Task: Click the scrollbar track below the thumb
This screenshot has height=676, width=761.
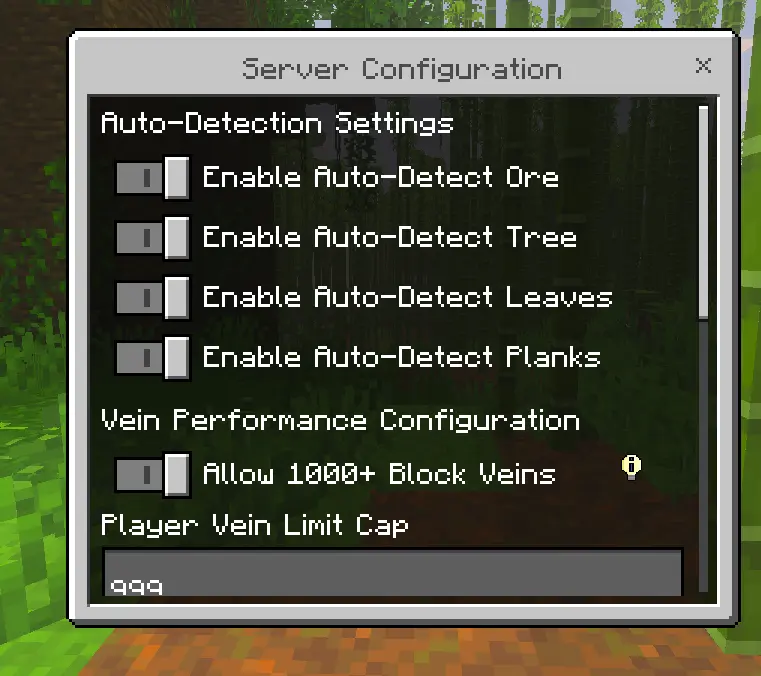Action: click(703, 455)
